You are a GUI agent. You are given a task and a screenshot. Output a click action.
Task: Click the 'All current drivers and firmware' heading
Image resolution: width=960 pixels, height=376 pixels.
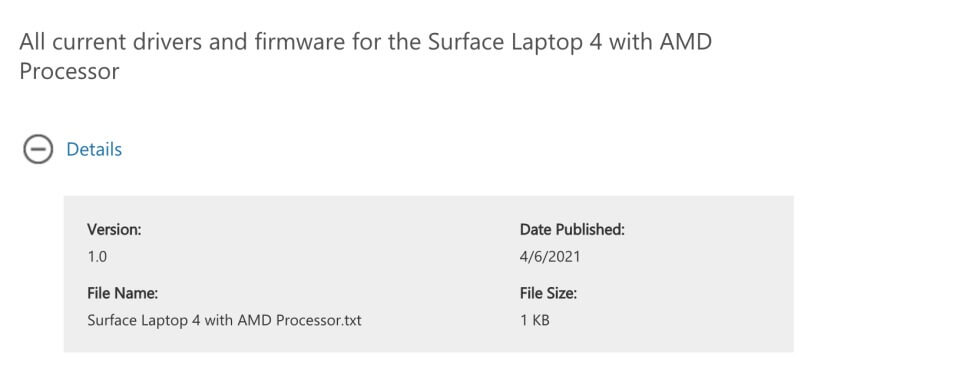pos(366,56)
